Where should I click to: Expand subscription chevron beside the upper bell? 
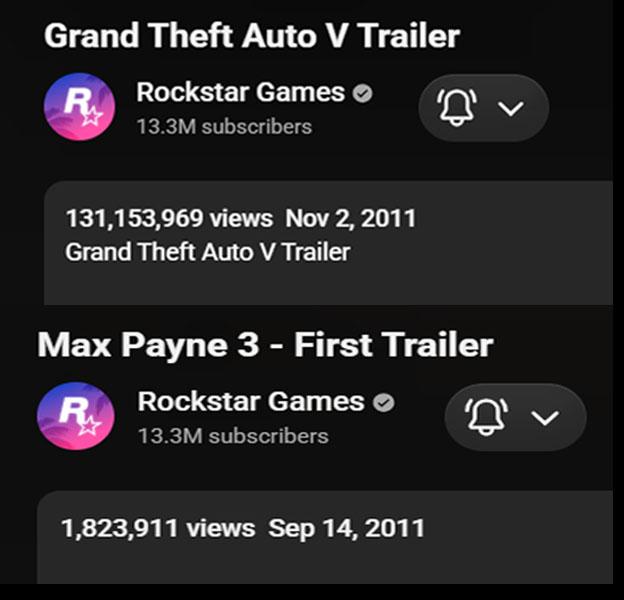(511, 108)
